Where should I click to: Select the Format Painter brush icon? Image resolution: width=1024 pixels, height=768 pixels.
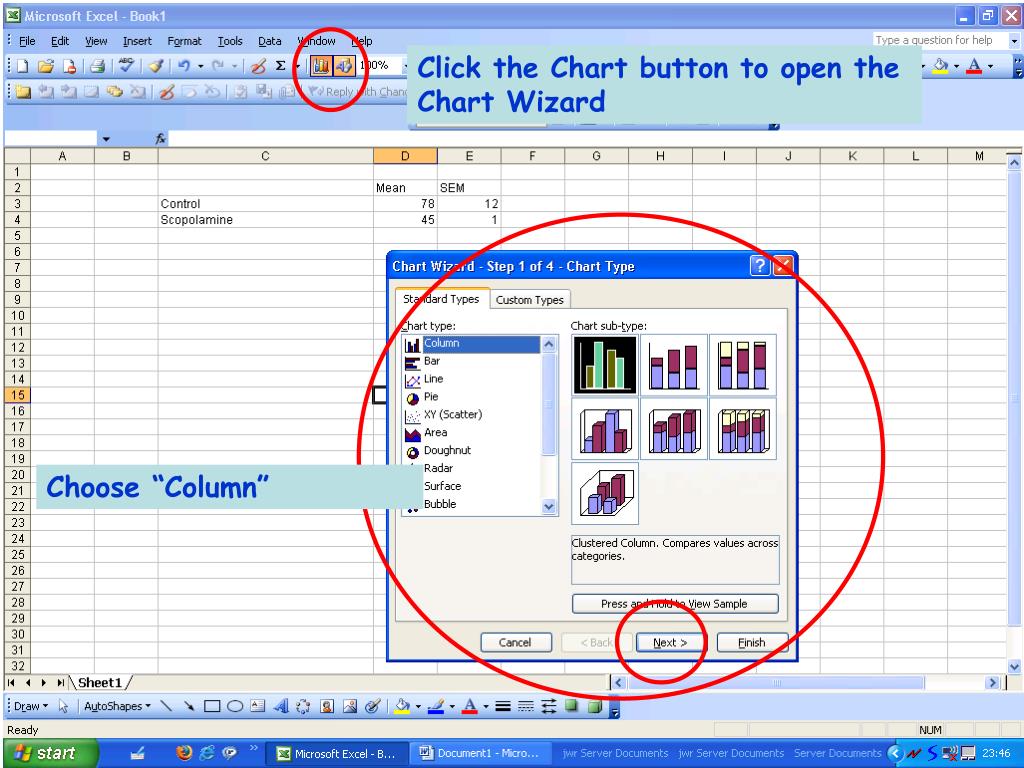(x=155, y=66)
